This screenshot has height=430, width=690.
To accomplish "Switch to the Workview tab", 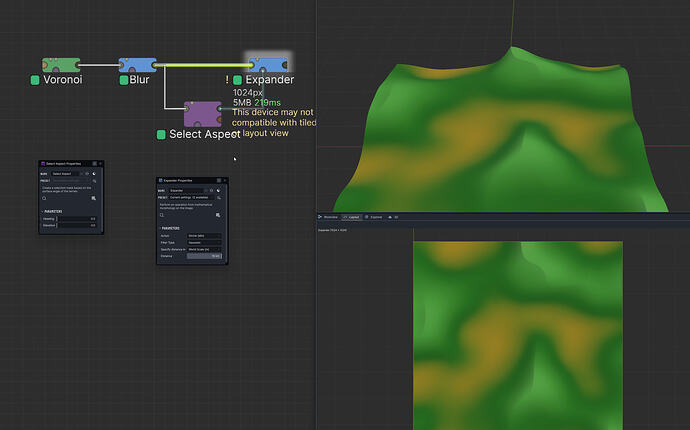I will [328, 217].
